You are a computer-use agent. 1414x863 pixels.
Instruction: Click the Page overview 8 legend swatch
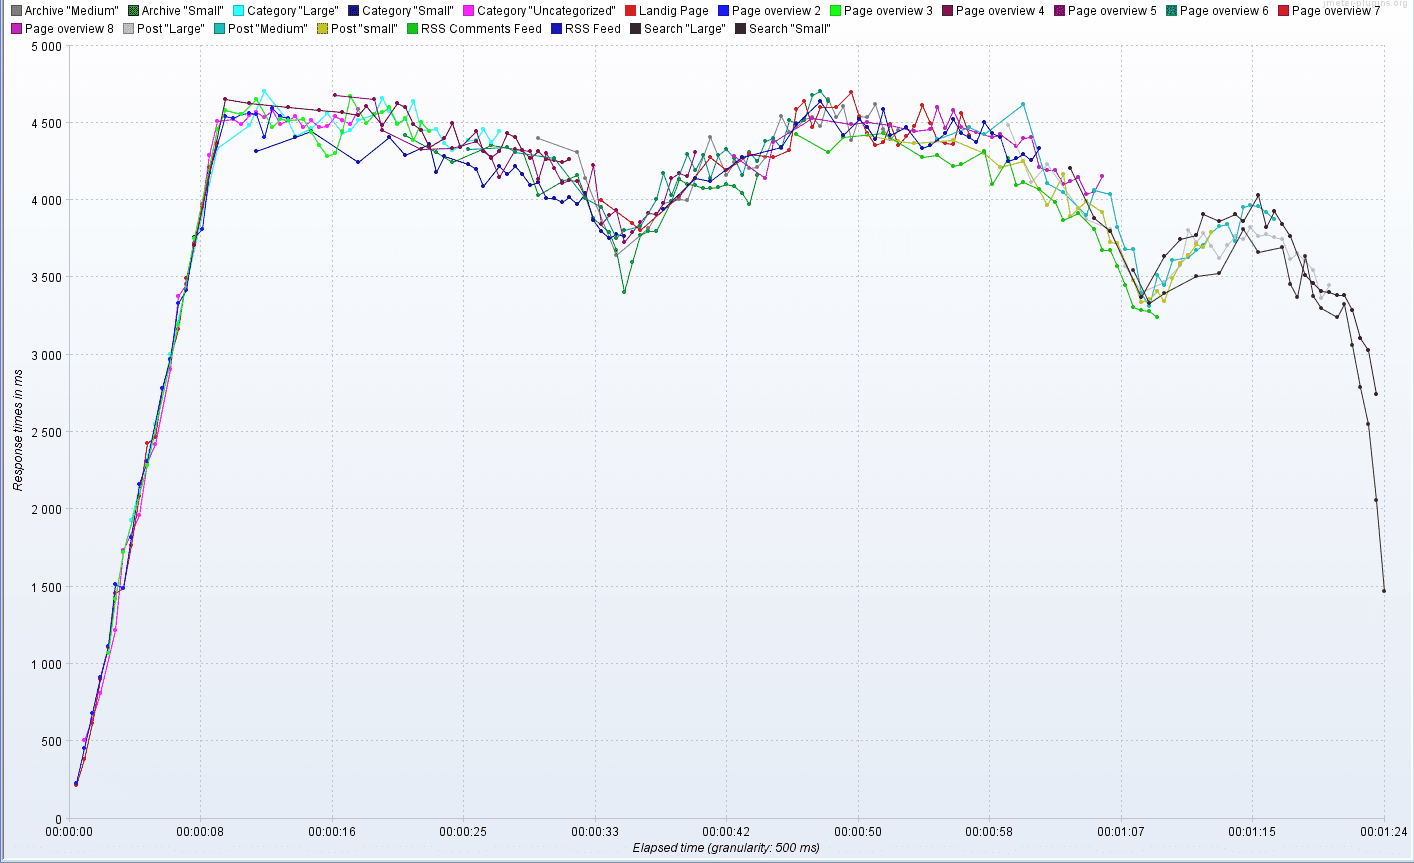click(16, 29)
